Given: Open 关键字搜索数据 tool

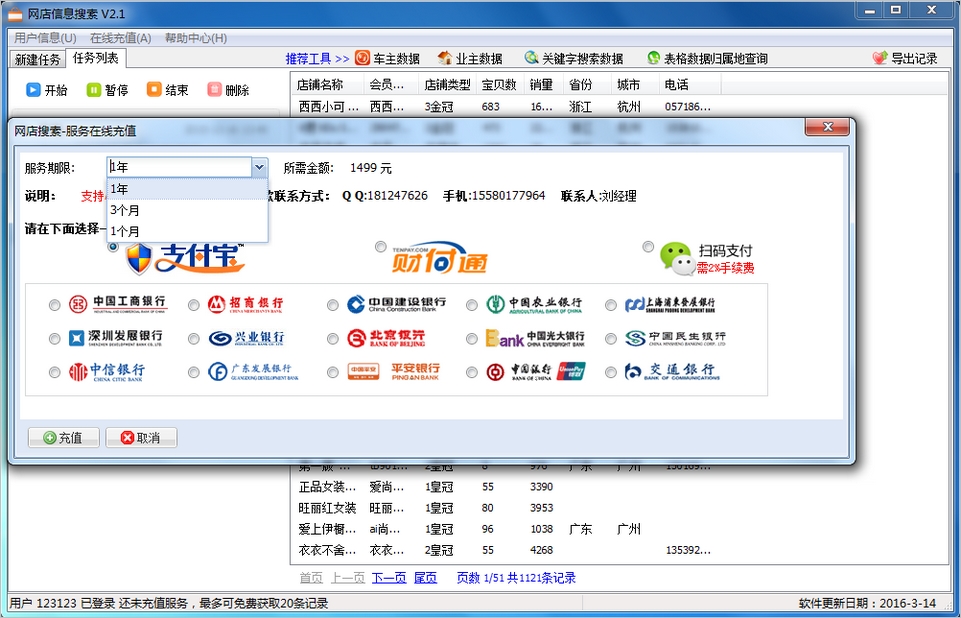Looking at the screenshot, I should click(x=574, y=58).
